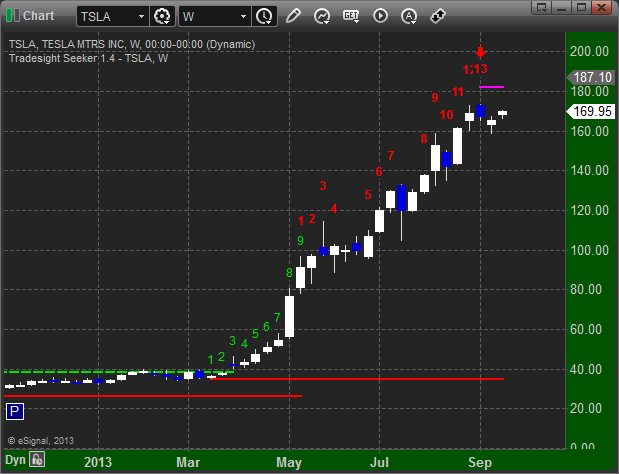The image size is (619, 474).
Task: Click the green Chart window link indicator
Action: (13, 16)
